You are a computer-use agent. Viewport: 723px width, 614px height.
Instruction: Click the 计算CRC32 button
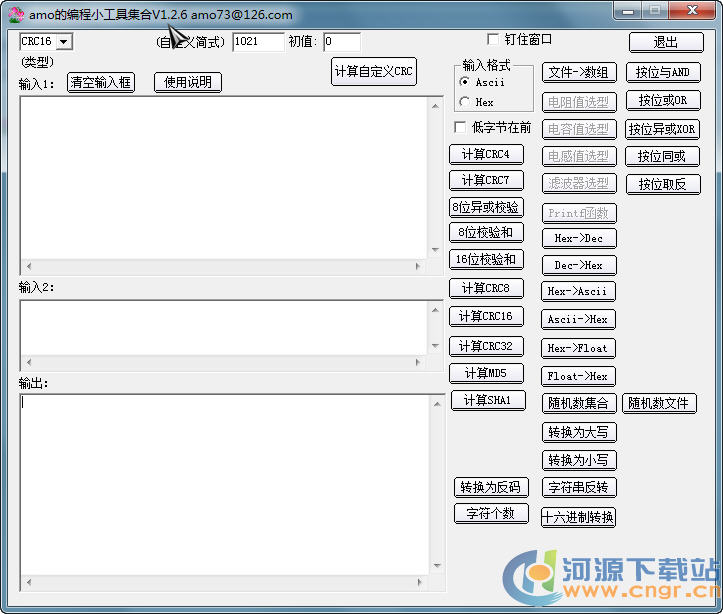pos(486,346)
